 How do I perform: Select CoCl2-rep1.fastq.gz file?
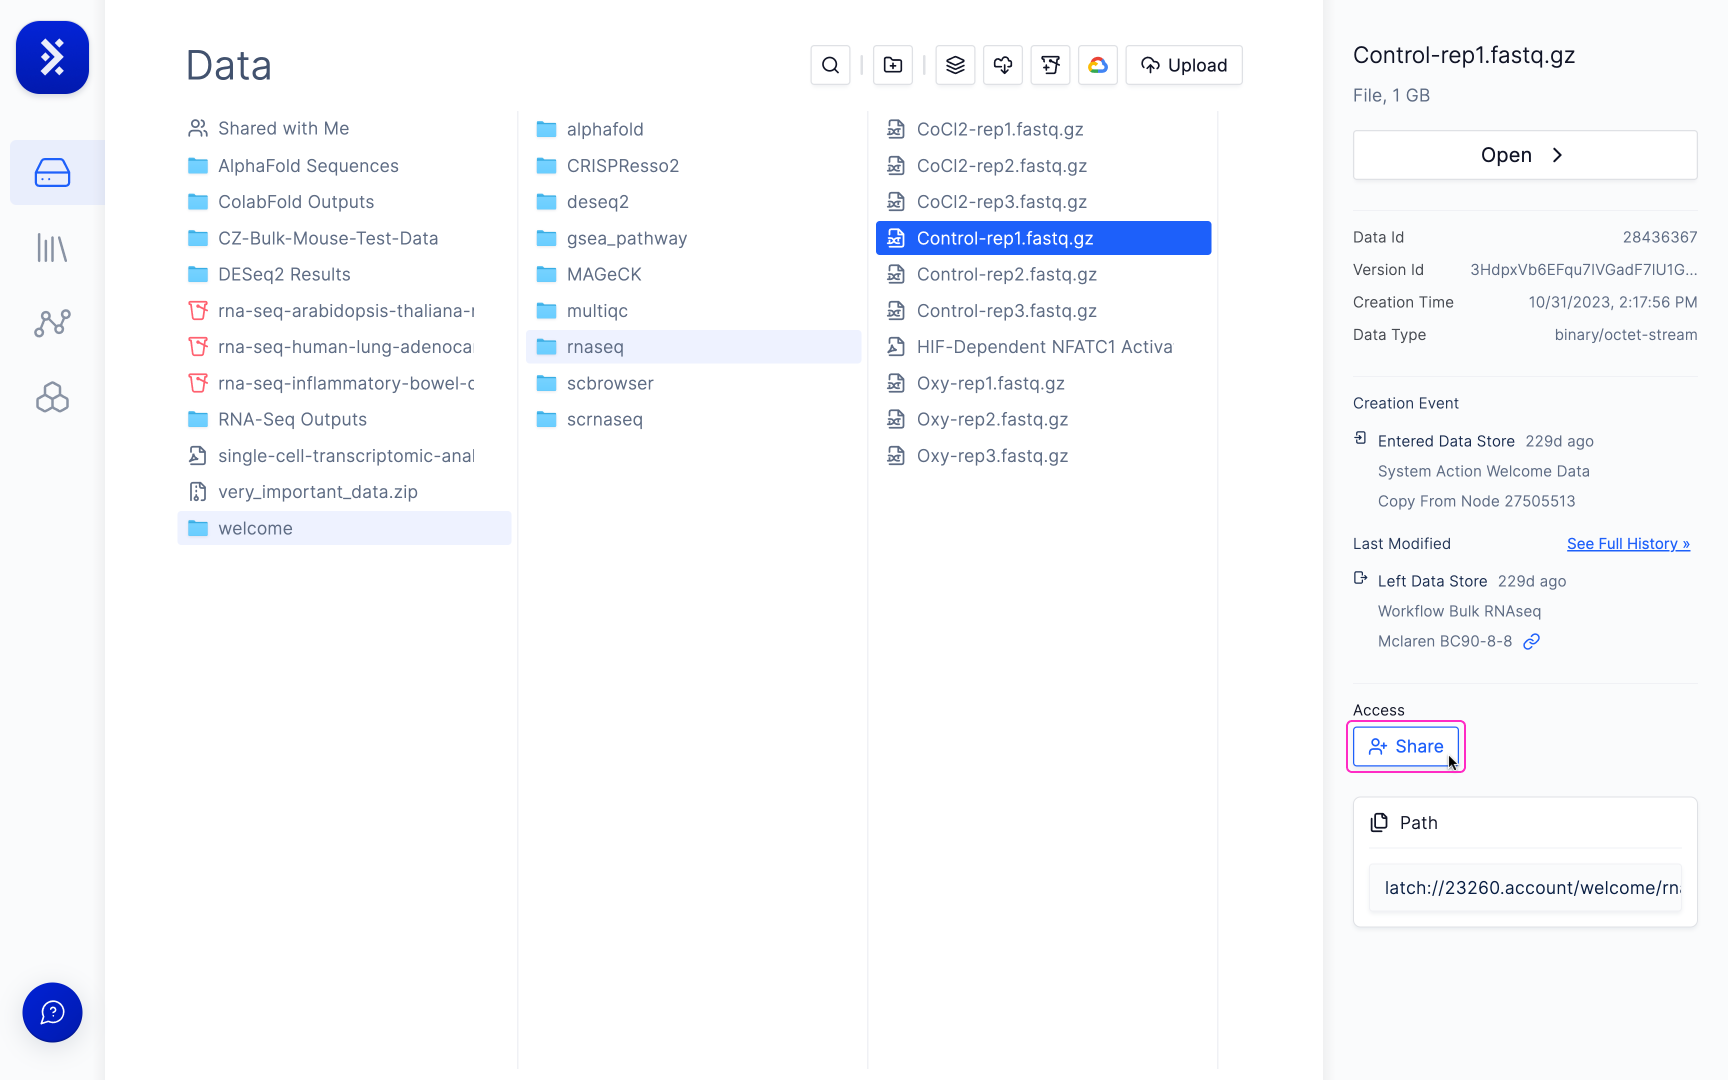pos(1043,129)
